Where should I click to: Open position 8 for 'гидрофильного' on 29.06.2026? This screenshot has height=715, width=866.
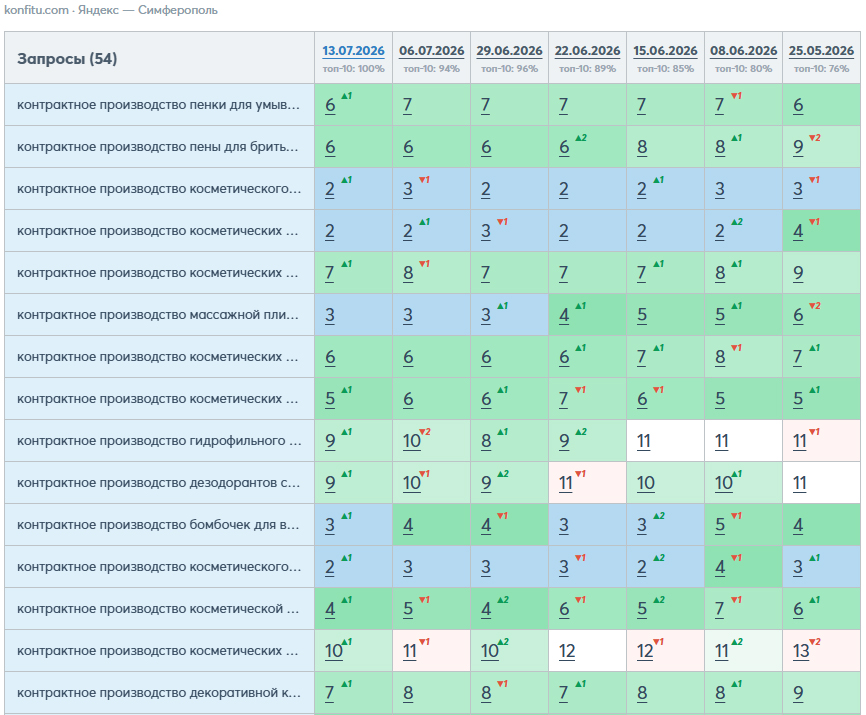(486, 441)
